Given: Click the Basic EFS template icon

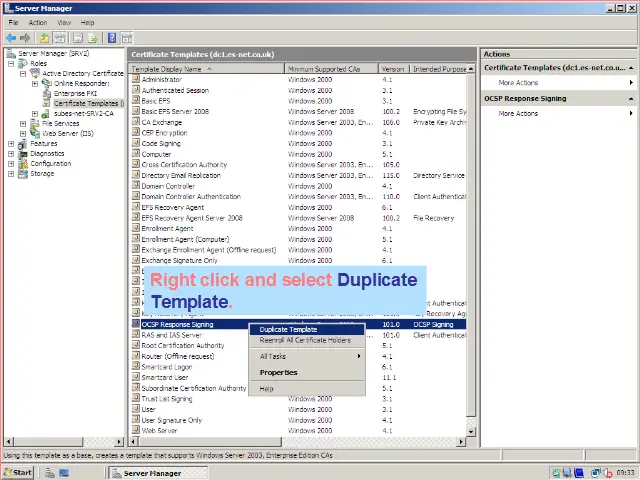Looking at the screenshot, I should pyautogui.click(x=136, y=100).
